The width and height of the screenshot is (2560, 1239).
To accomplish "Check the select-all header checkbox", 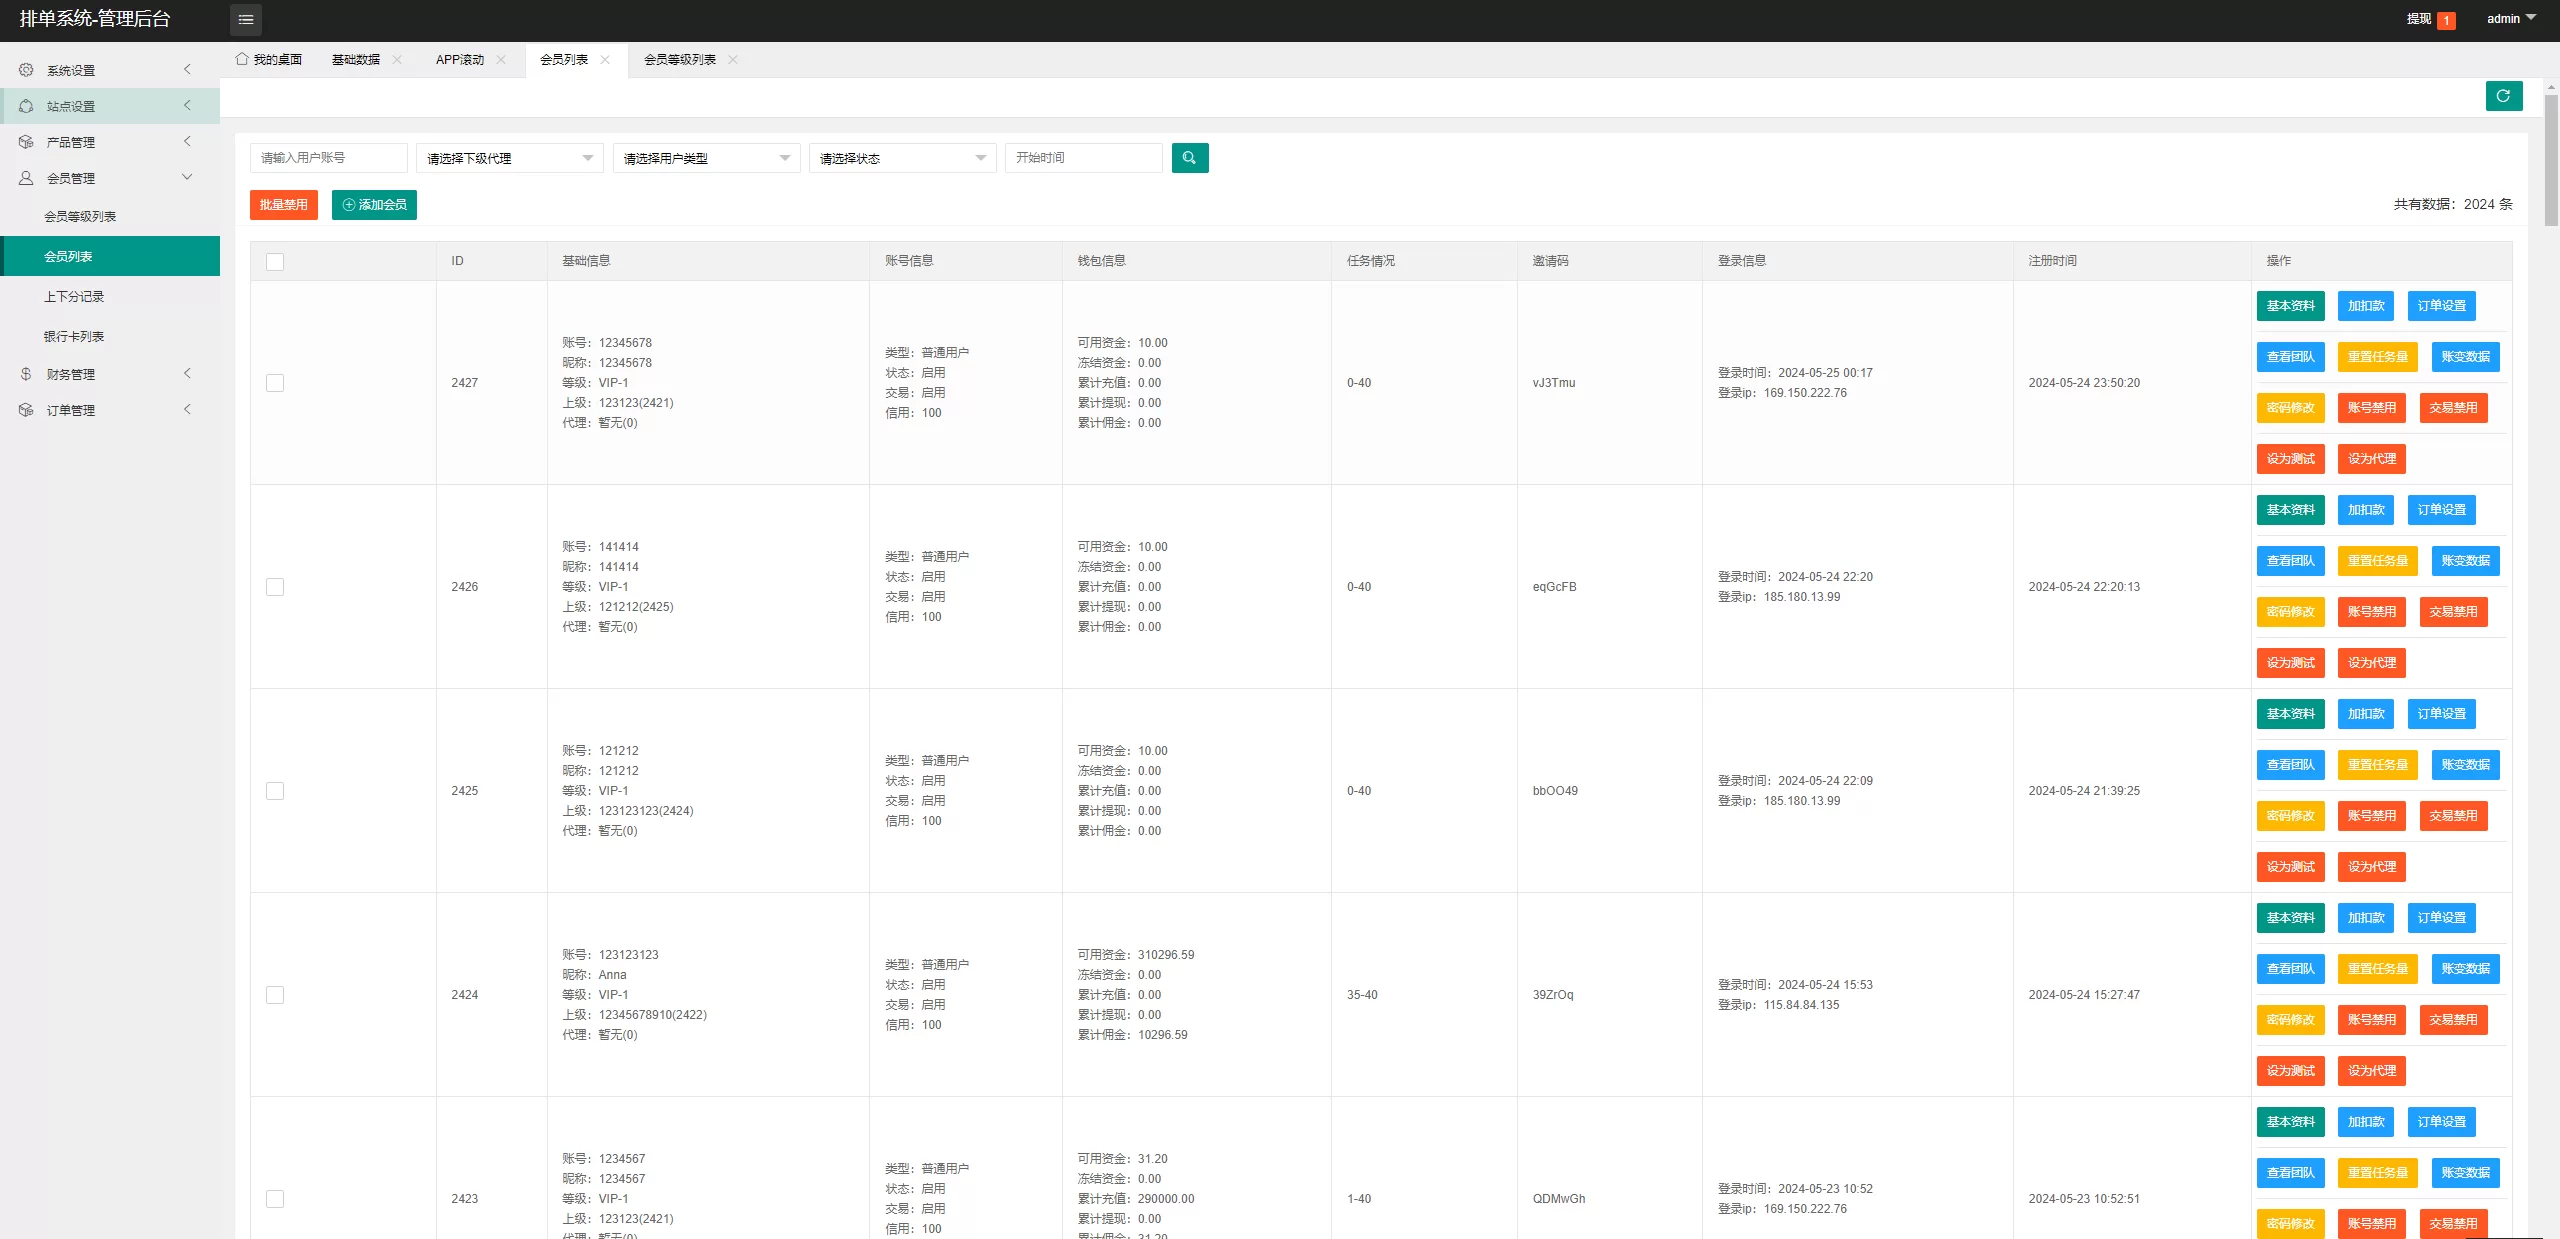I will (275, 262).
